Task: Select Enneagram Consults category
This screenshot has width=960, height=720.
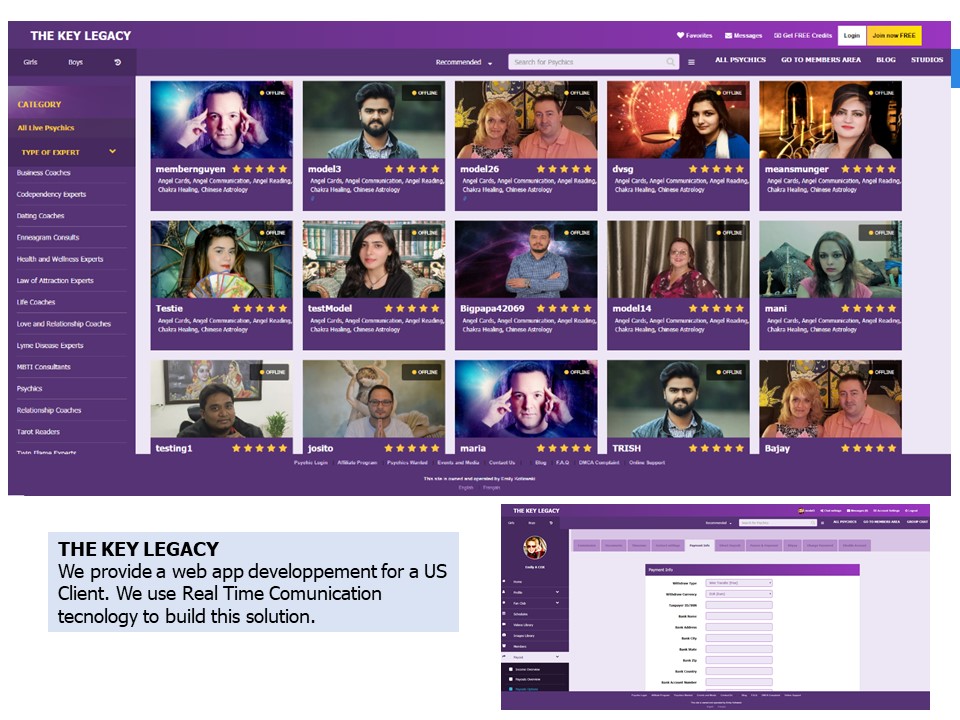Action: (x=48, y=238)
